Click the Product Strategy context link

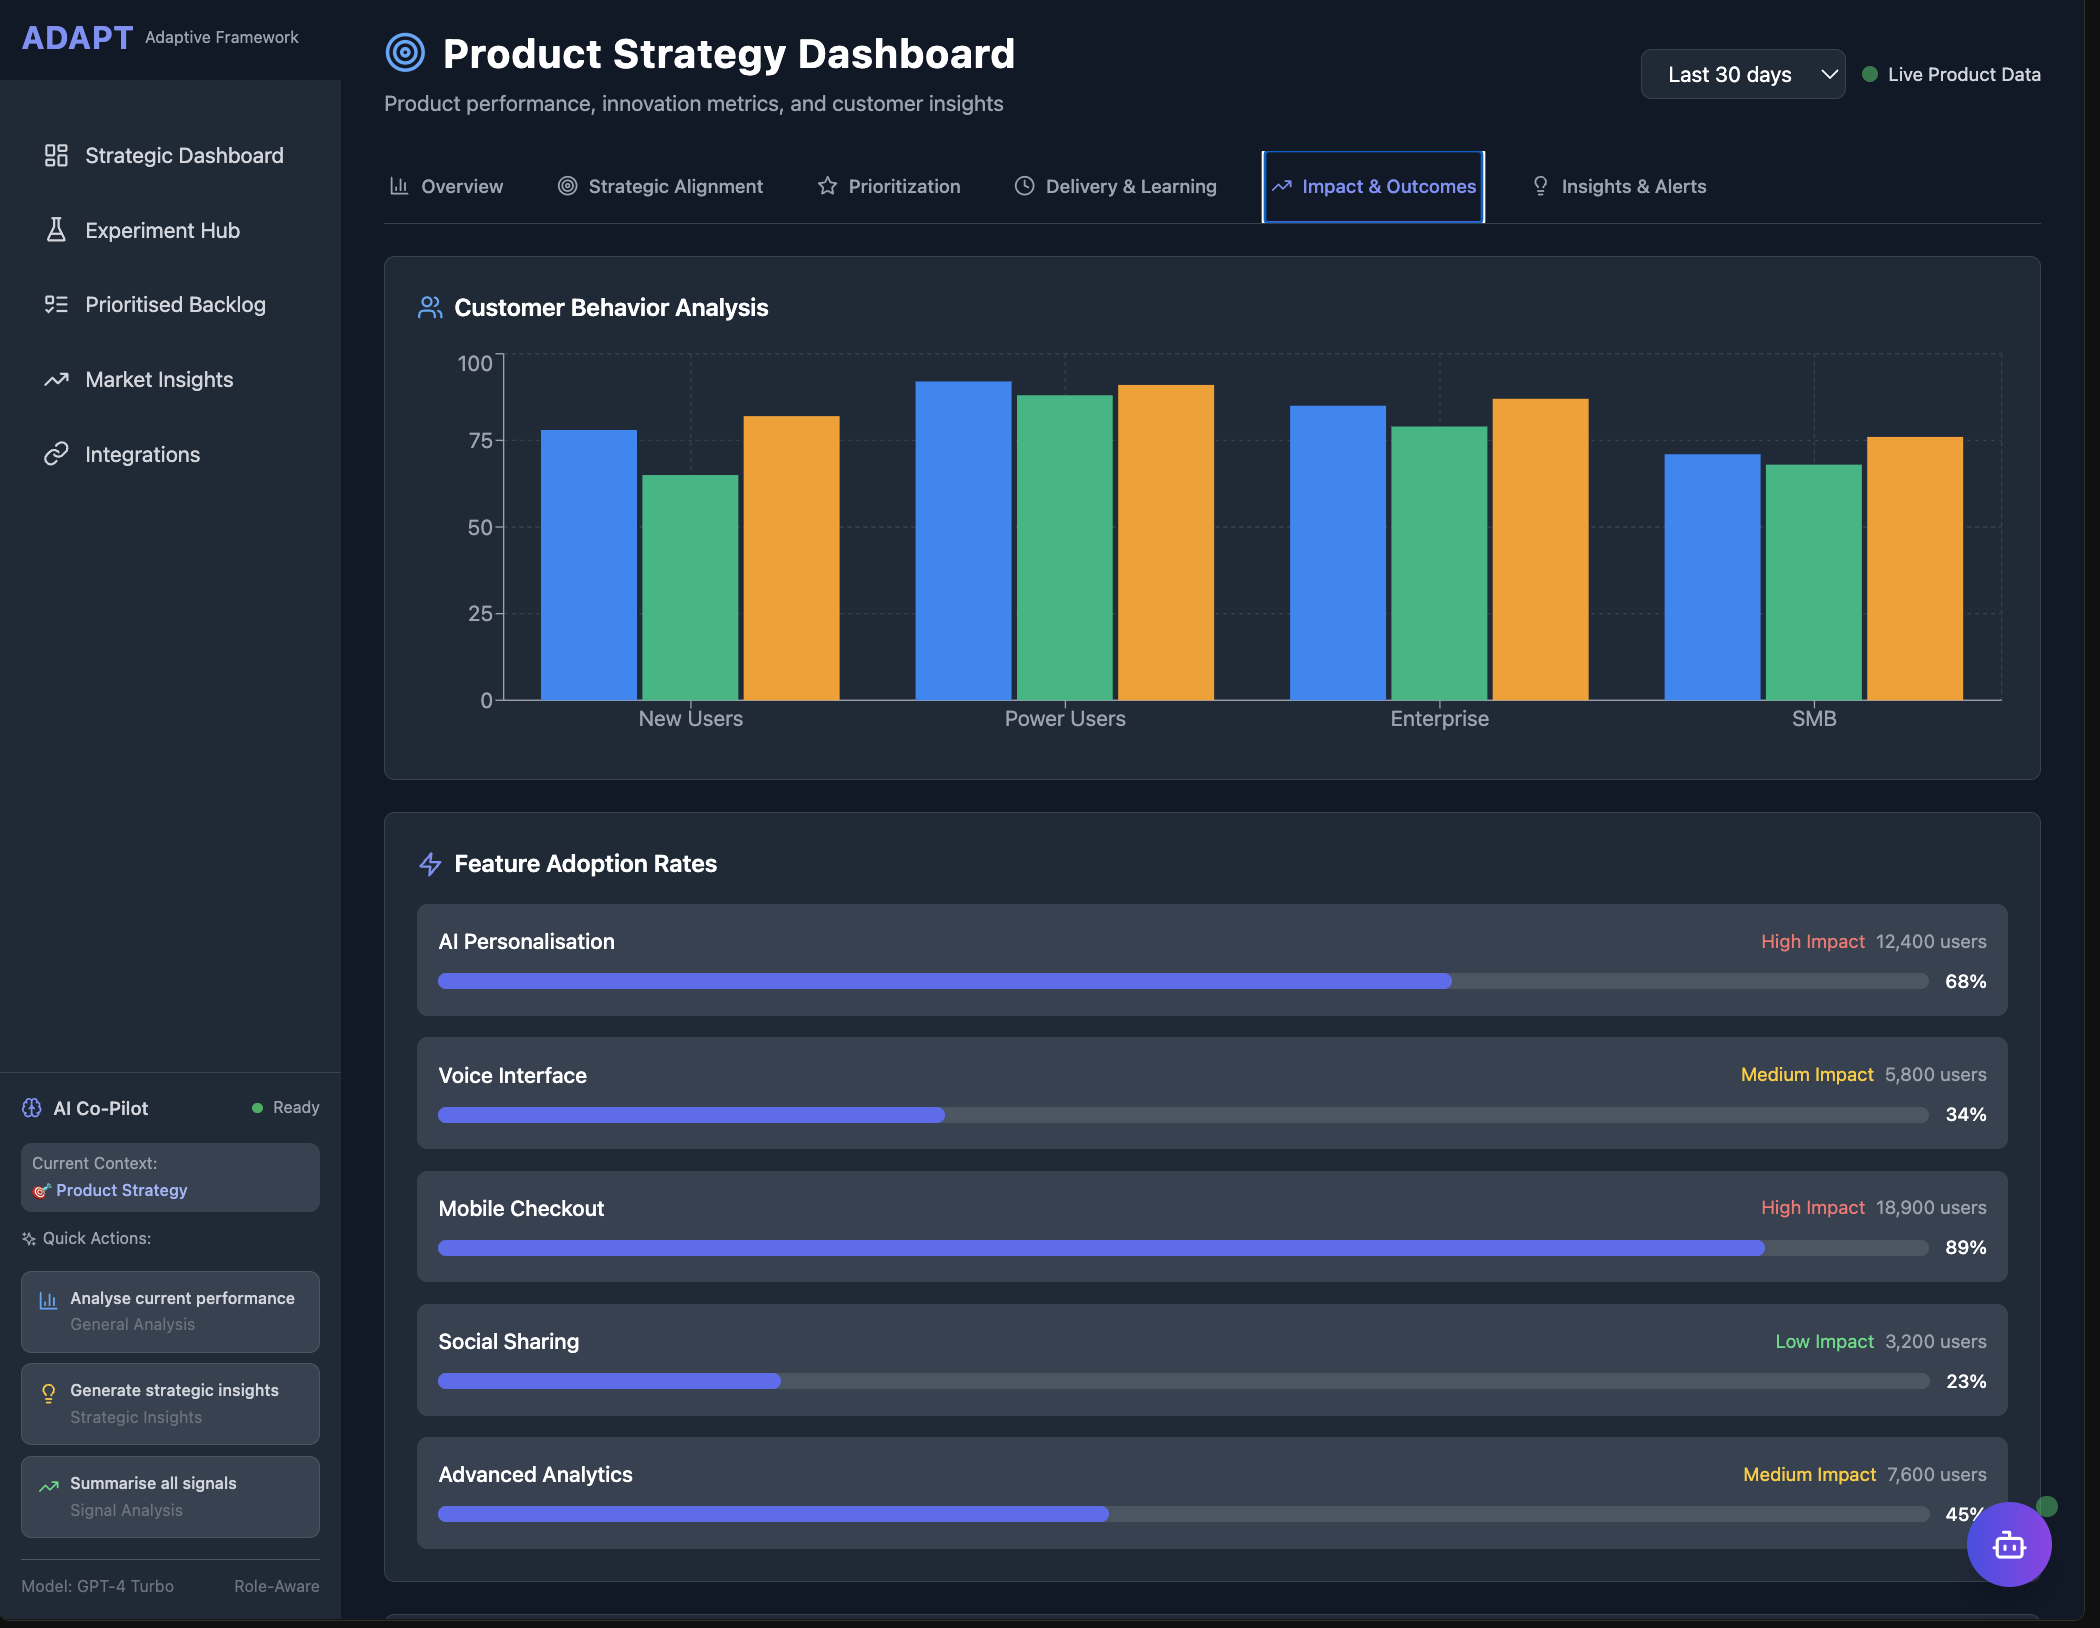pos(121,1190)
